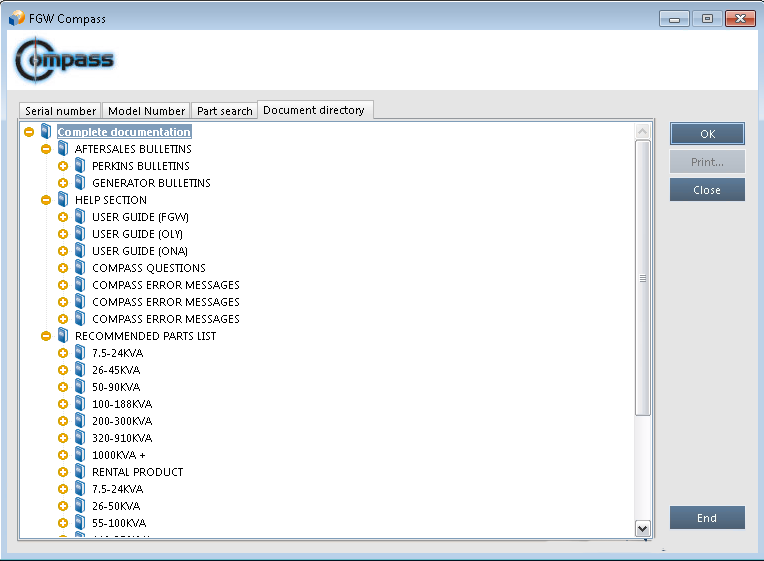Image resolution: width=764 pixels, height=561 pixels.
Task: Click the book icon beside COMPASS QUESTIONS
Action: 80,268
